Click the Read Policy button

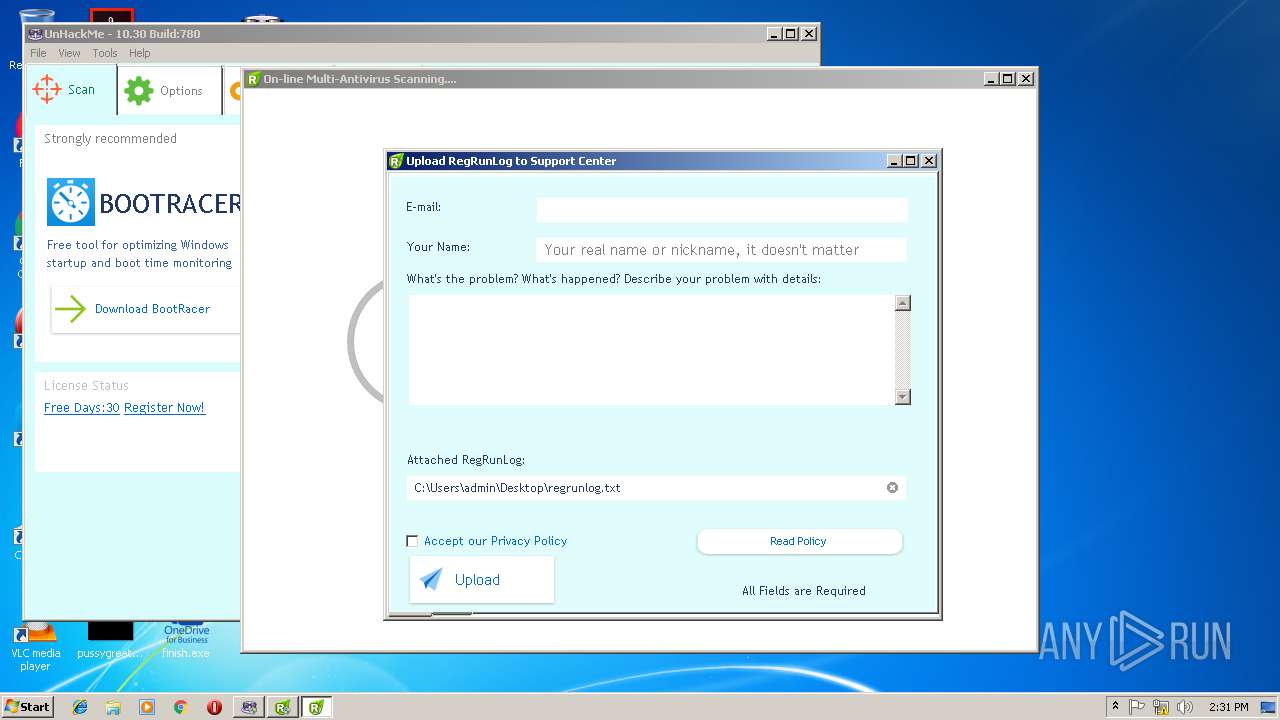click(799, 541)
